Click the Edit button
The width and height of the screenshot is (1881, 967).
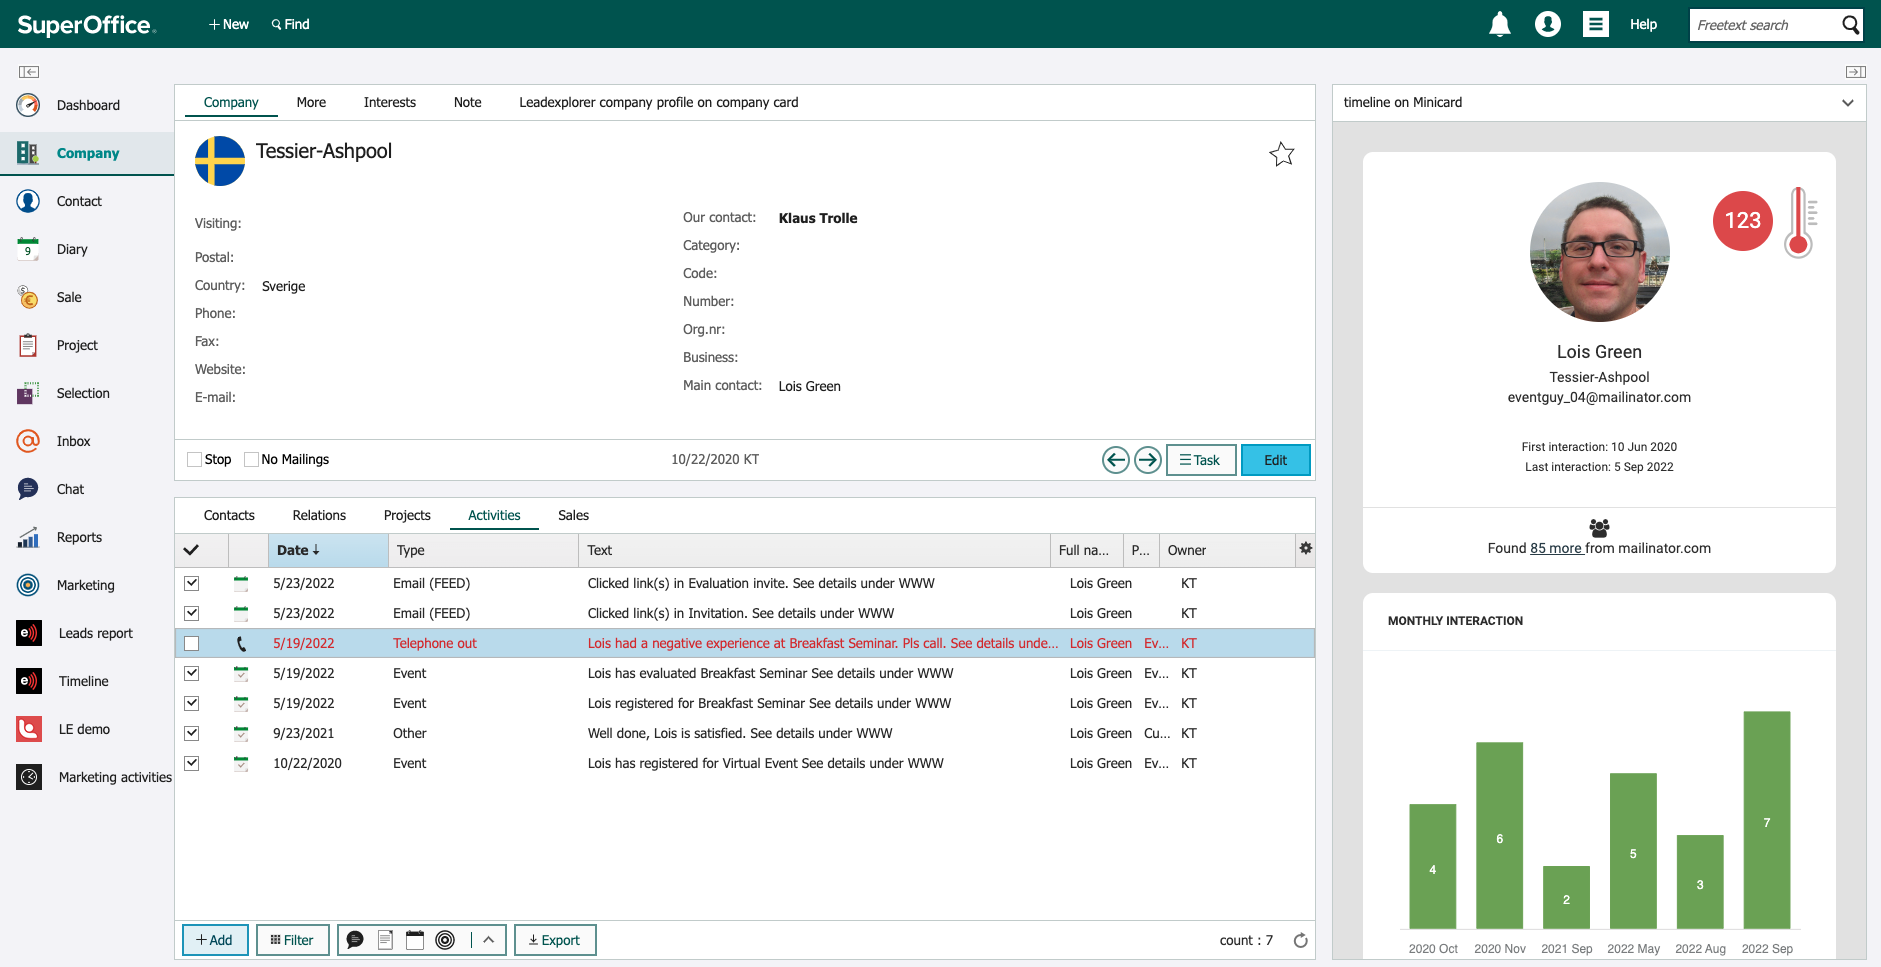pos(1275,460)
